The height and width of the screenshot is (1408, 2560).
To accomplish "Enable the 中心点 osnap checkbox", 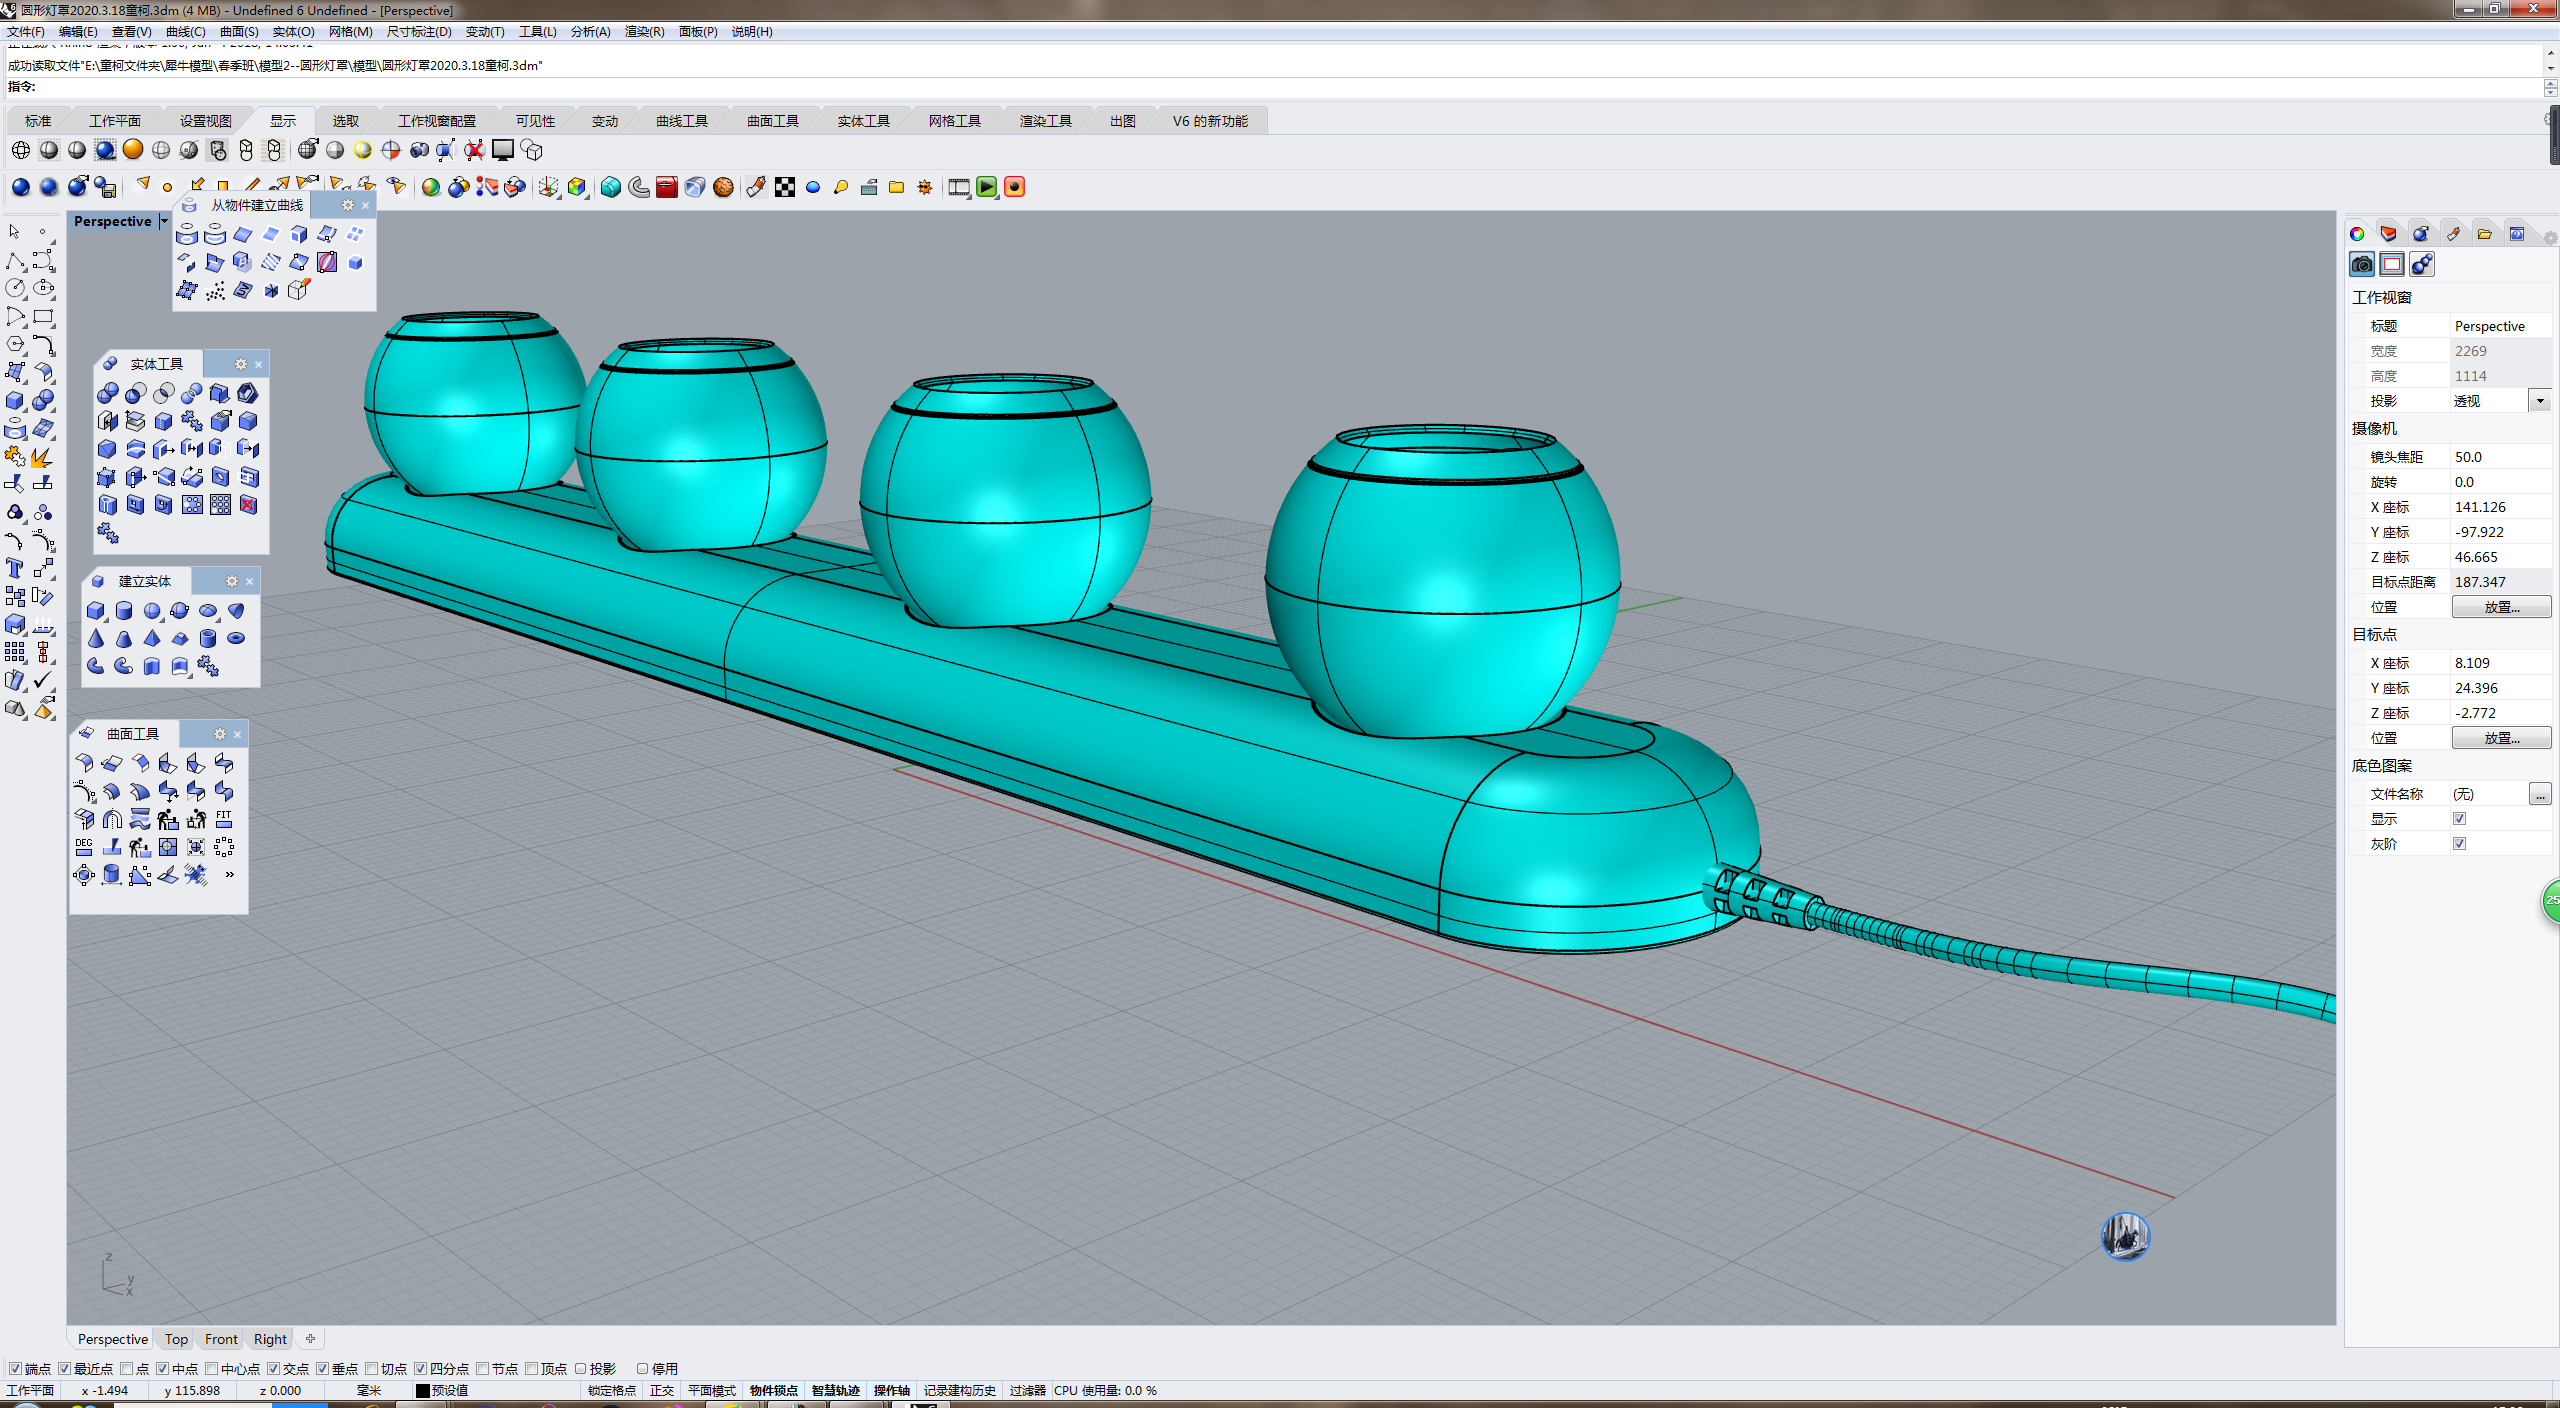I will (211, 1368).
